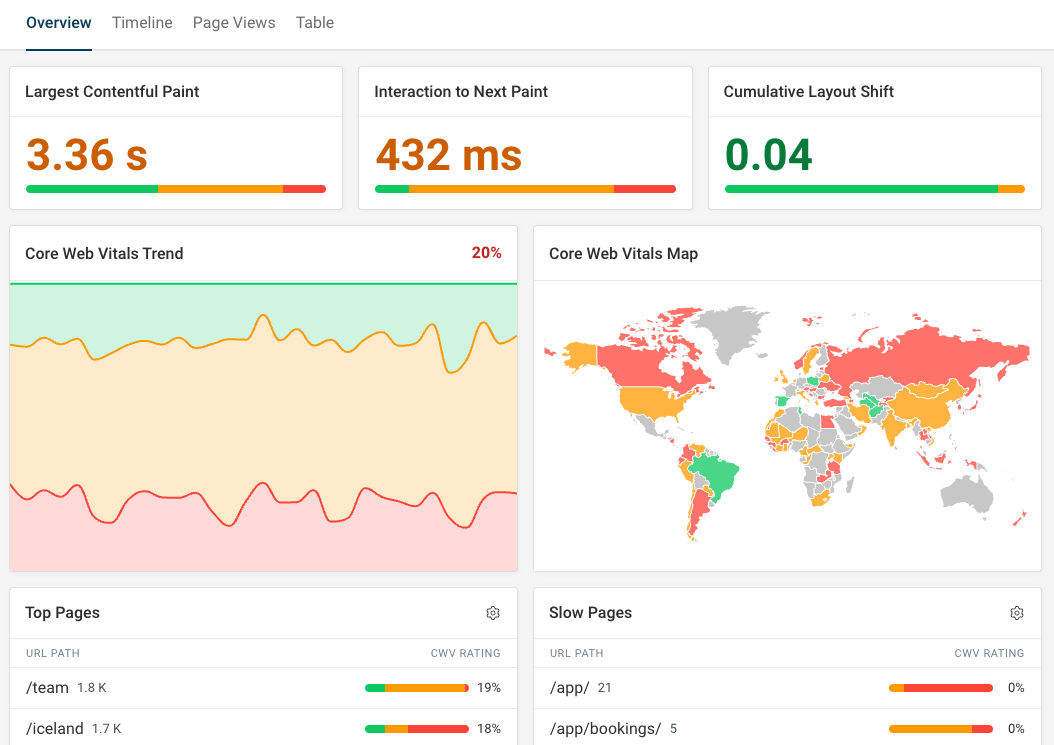Select the Table tab
Viewport: 1054px width, 745px height.
pos(314,22)
